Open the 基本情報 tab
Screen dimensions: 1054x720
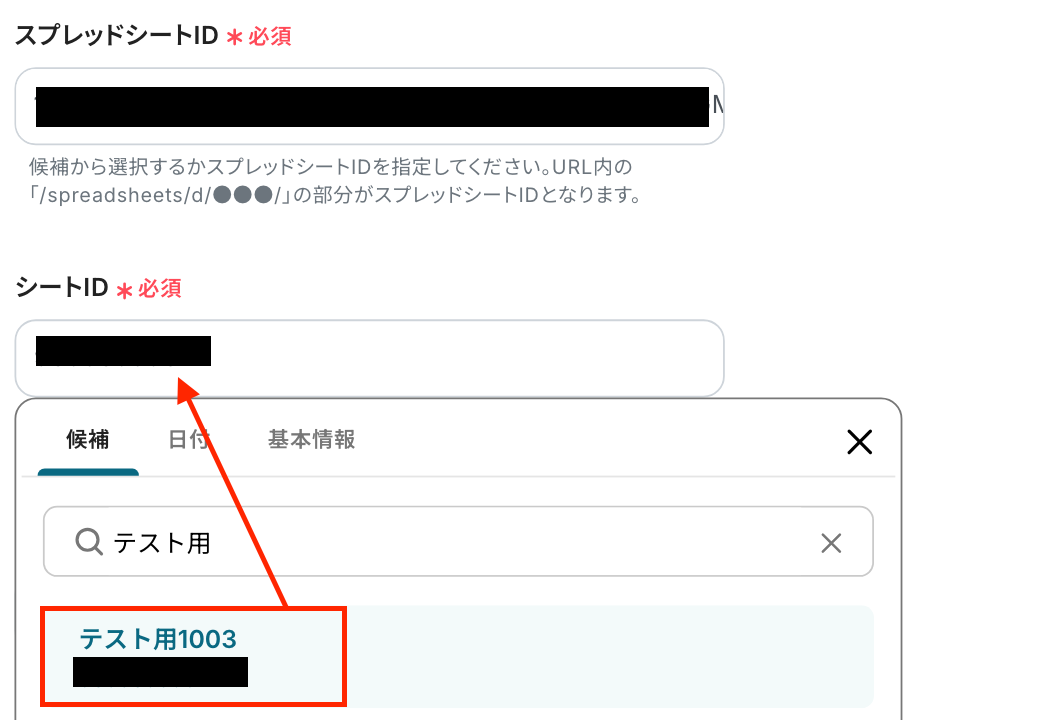[x=311, y=439]
